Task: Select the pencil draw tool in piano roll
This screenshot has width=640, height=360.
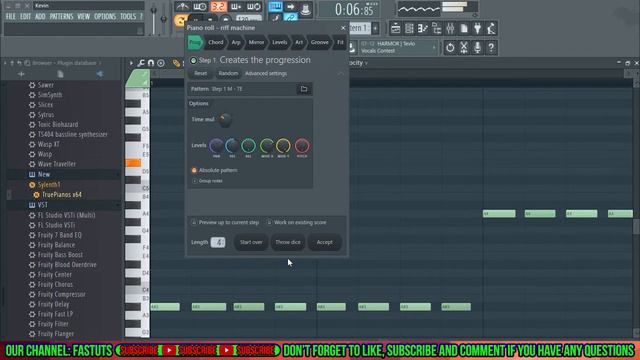Action: pyautogui.click(x=176, y=63)
